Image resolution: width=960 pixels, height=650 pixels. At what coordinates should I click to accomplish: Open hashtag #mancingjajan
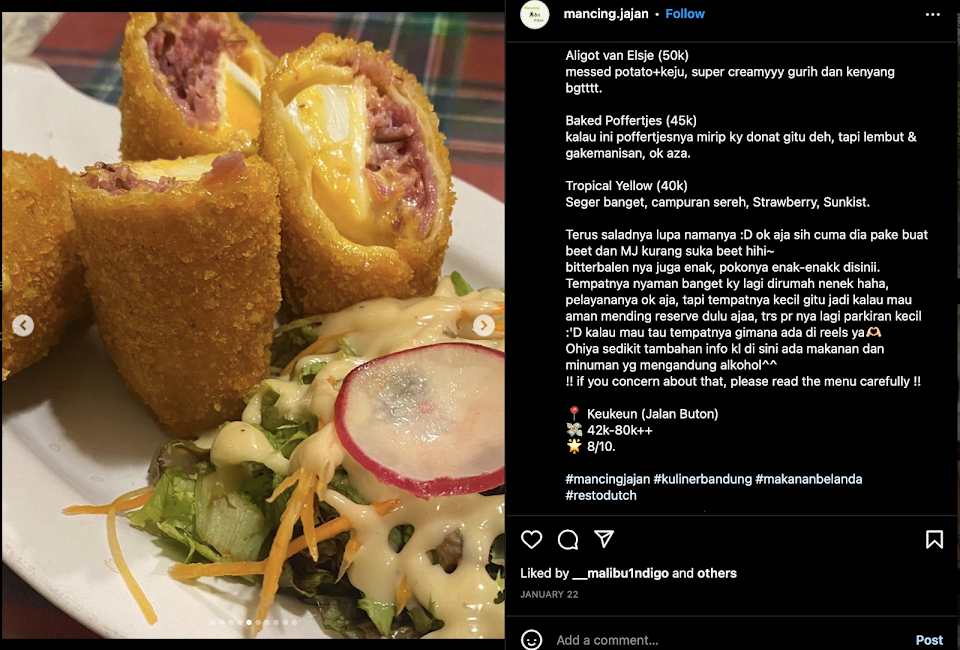[607, 479]
